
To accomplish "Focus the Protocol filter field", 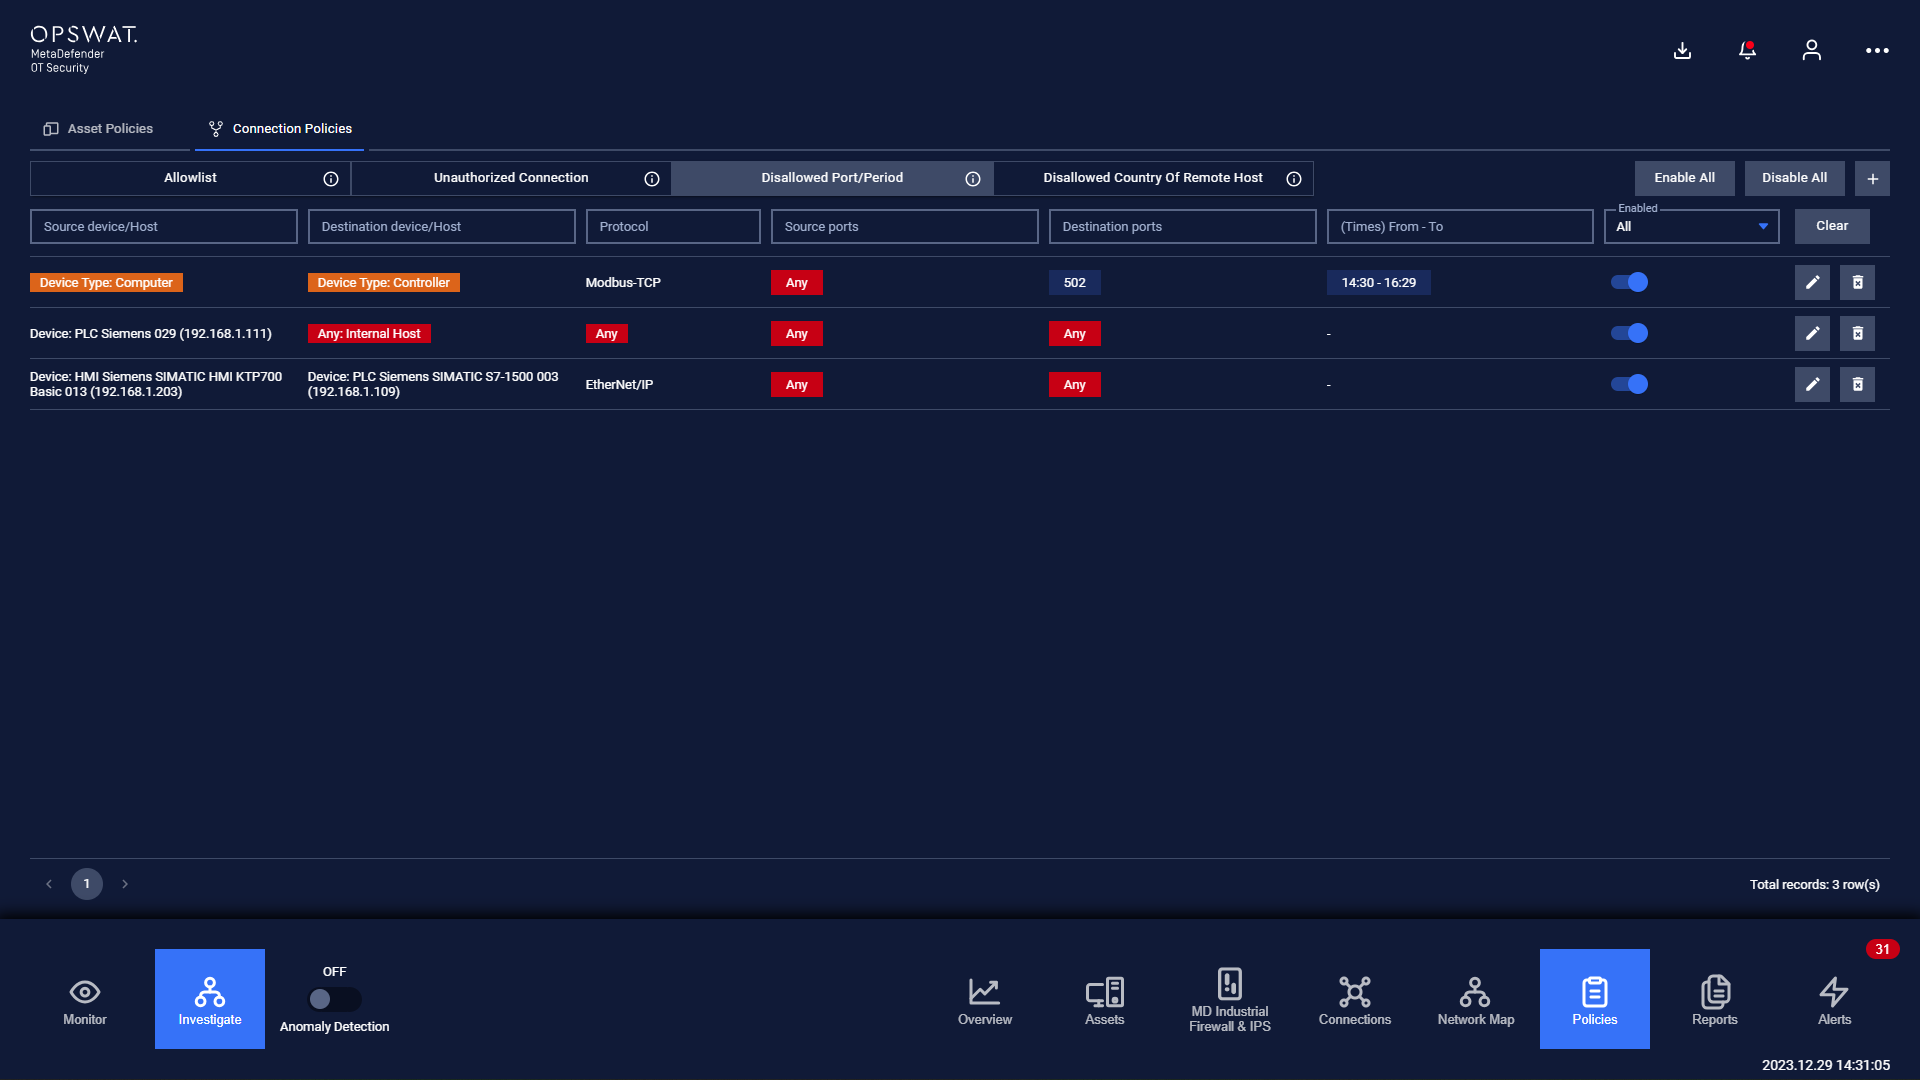I will pos(673,227).
